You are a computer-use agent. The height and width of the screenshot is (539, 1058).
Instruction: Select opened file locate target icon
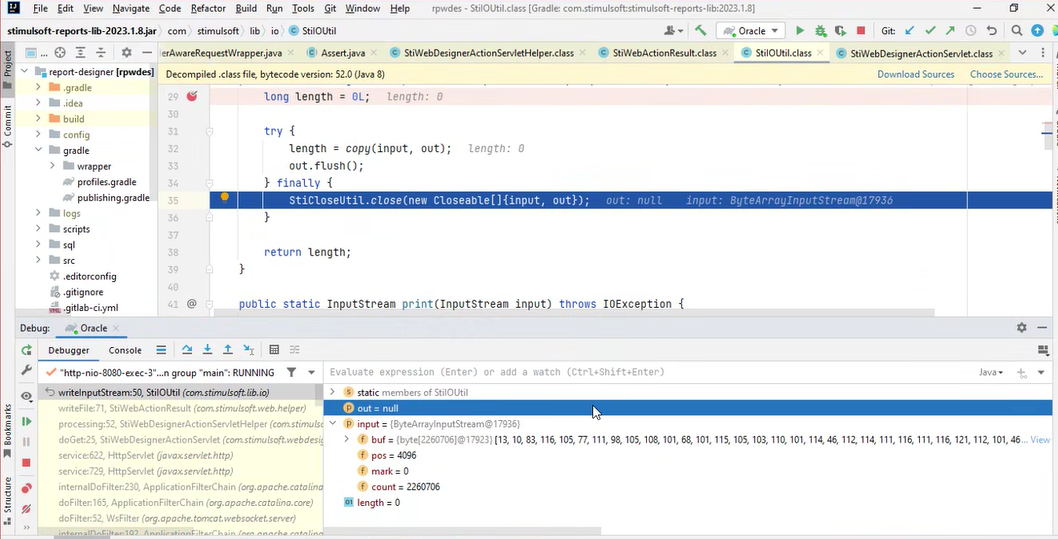tap(60, 53)
